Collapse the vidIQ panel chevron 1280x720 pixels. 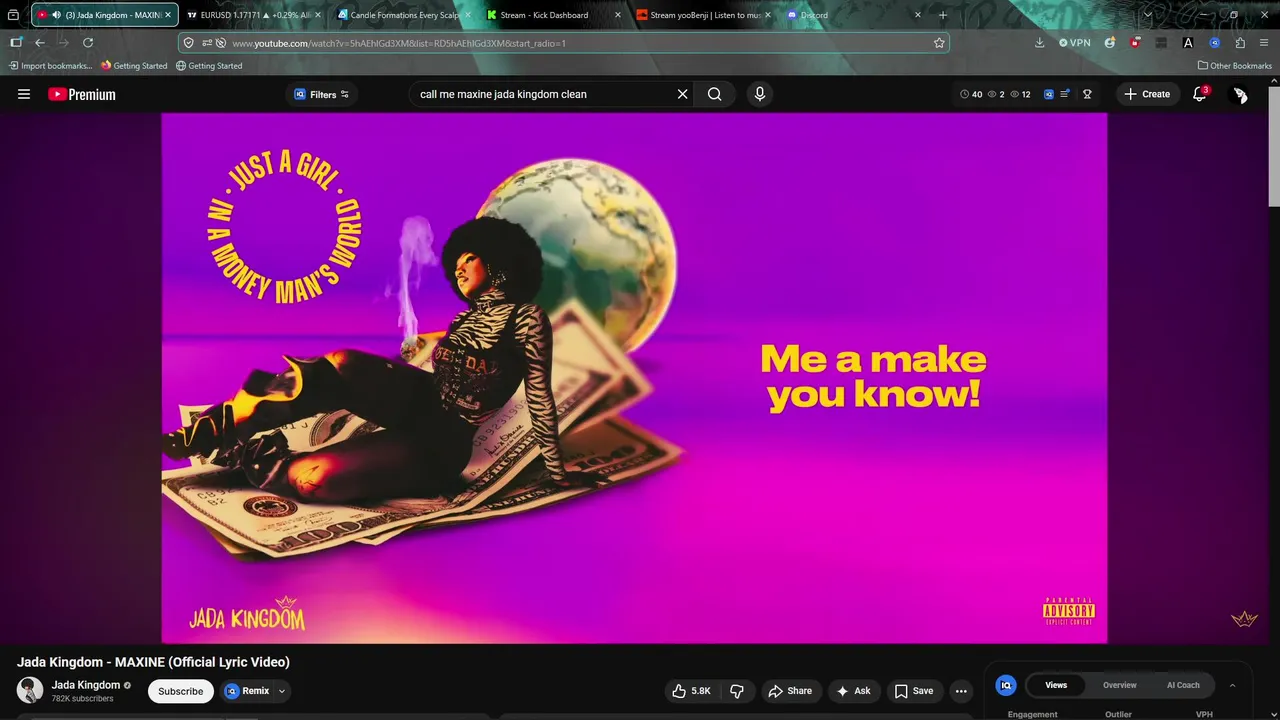[x=1232, y=685]
